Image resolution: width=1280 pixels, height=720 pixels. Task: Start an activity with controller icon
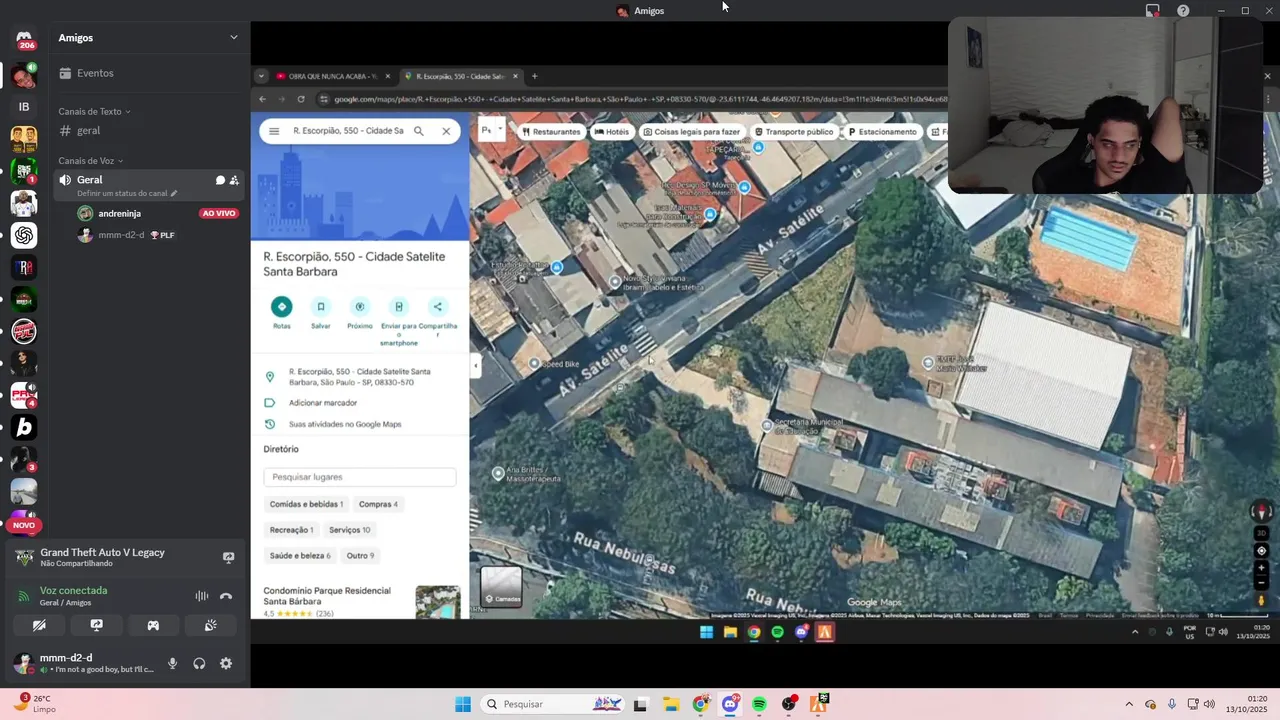point(153,625)
